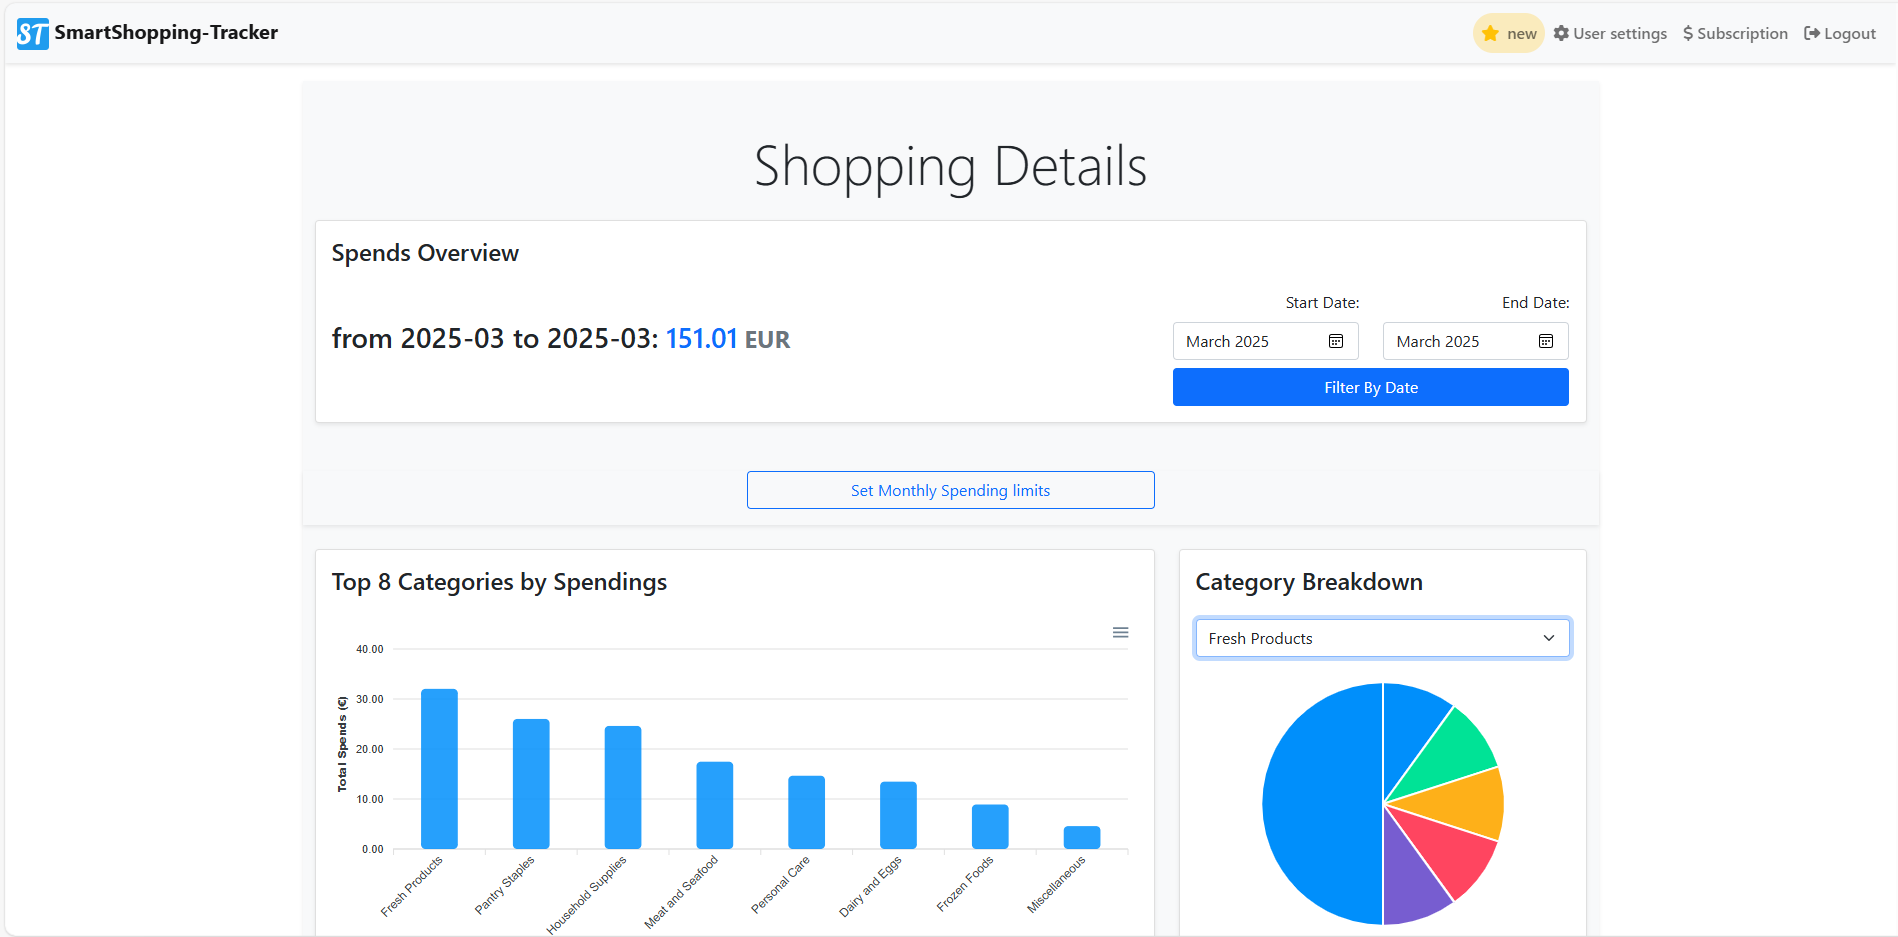1898x937 pixels.
Task: Click the SmartShopping-Tracker title link
Action: pyautogui.click(x=167, y=32)
